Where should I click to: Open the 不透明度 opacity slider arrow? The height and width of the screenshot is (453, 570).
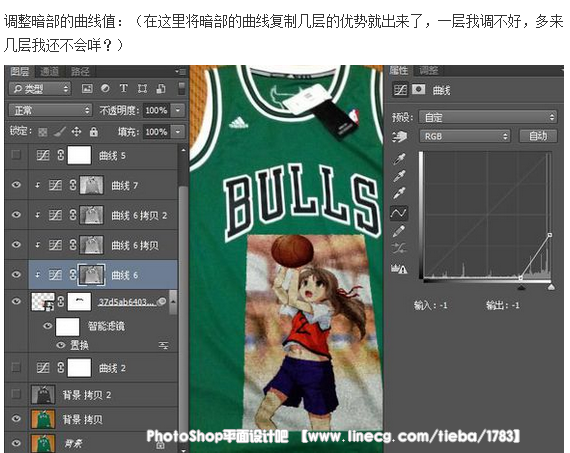click(178, 110)
